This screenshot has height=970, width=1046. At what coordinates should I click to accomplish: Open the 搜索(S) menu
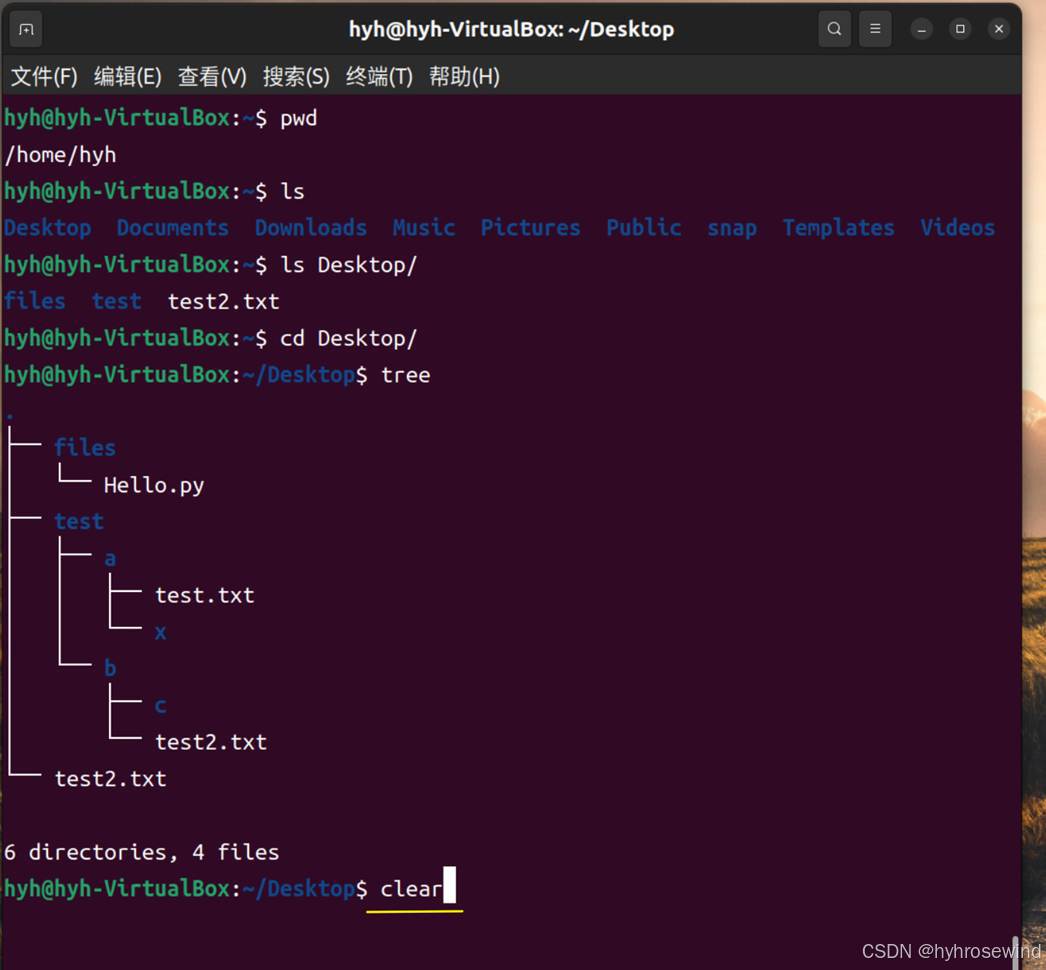pyautogui.click(x=296, y=77)
